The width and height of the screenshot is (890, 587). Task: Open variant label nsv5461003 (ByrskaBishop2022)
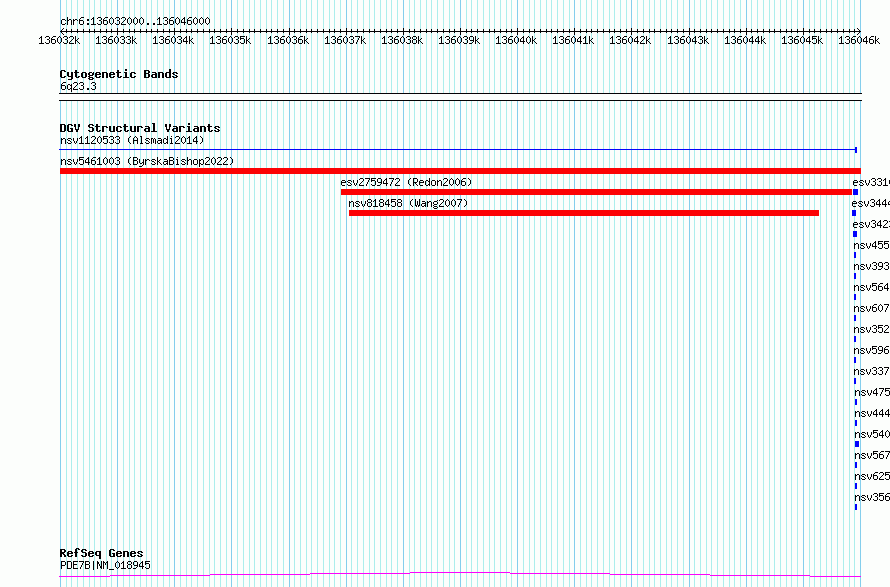(x=147, y=161)
